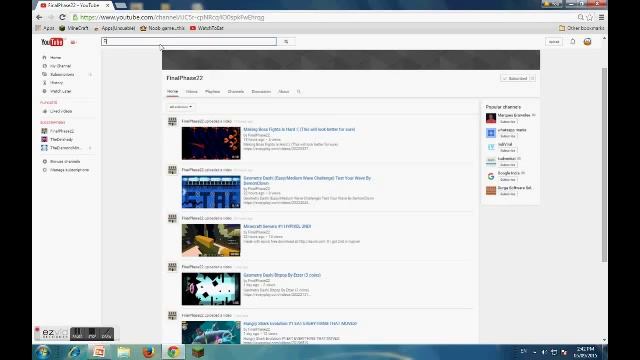
Task: Open the Minecraft Servers video thumbnail
Action: (x=211, y=240)
